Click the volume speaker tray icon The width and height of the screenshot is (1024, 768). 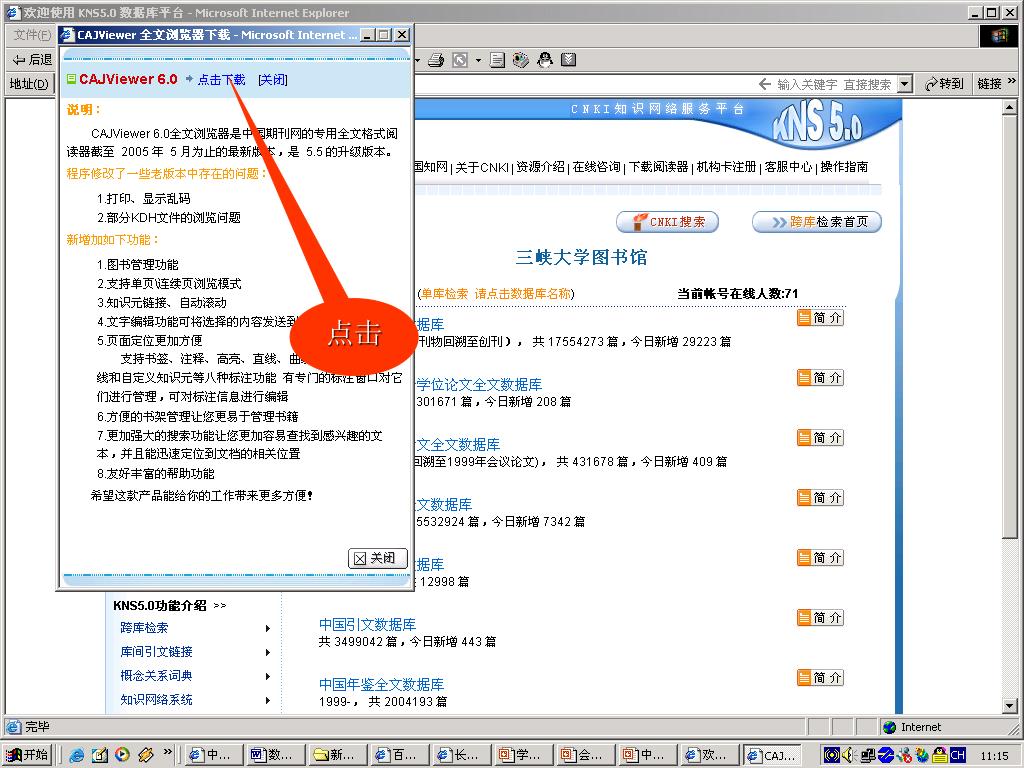(x=849, y=756)
